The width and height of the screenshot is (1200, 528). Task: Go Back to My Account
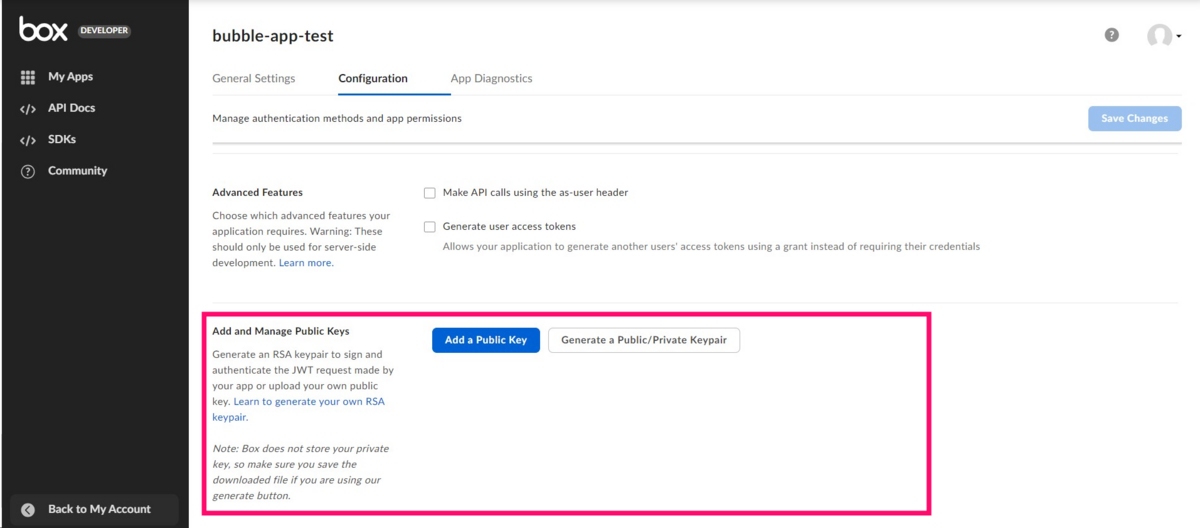[x=99, y=509]
